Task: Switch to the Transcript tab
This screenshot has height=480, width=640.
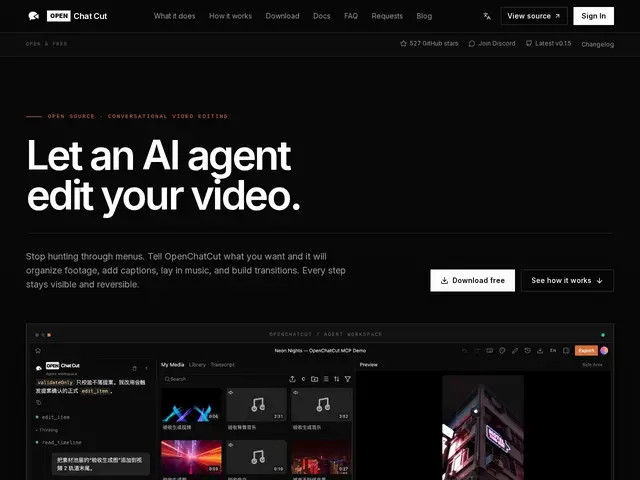Action: pos(223,364)
